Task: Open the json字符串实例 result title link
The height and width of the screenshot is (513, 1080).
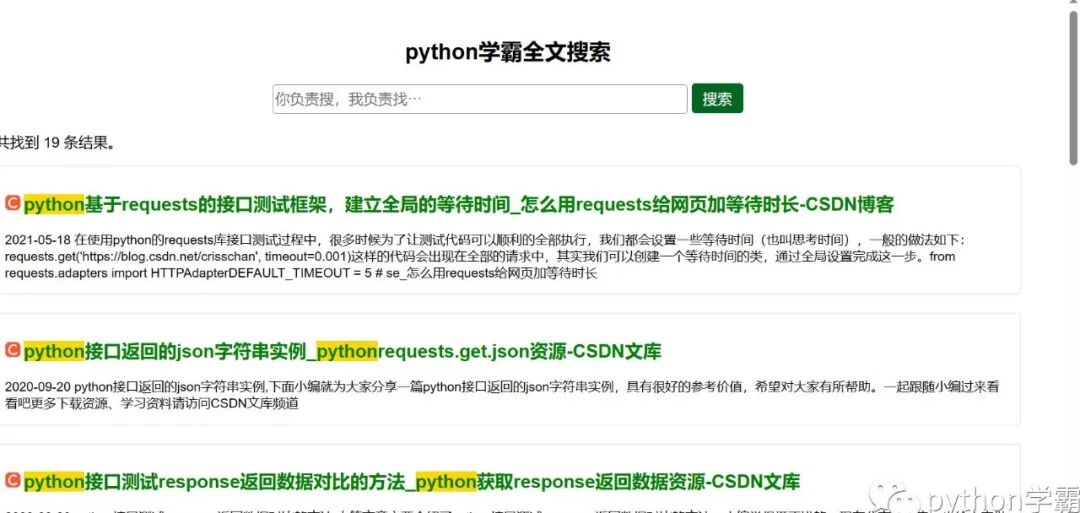Action: [x=342, y=351]
